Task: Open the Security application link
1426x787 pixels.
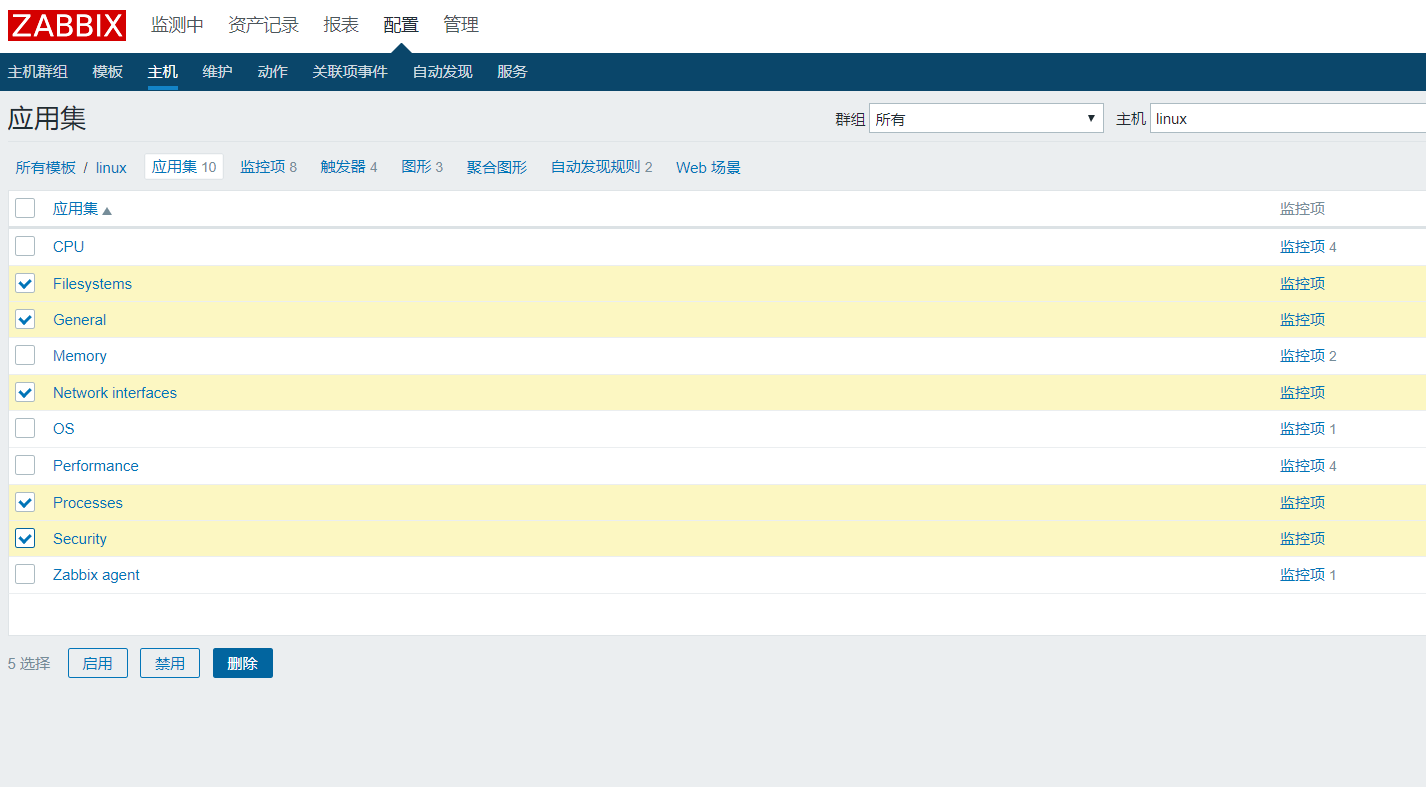Action: tap(80, 538)
